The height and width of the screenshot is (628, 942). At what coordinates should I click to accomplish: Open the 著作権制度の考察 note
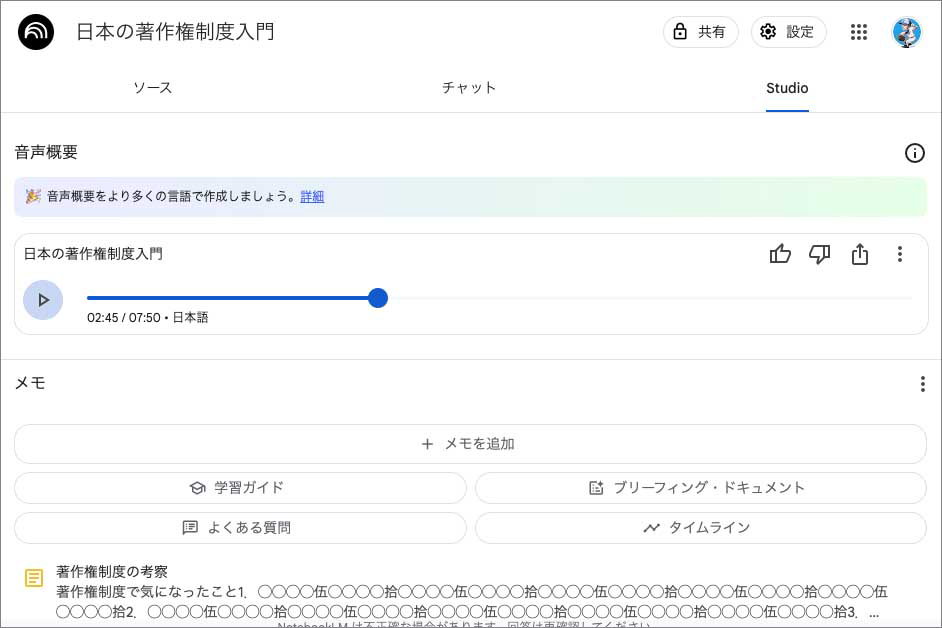(112, 572)
